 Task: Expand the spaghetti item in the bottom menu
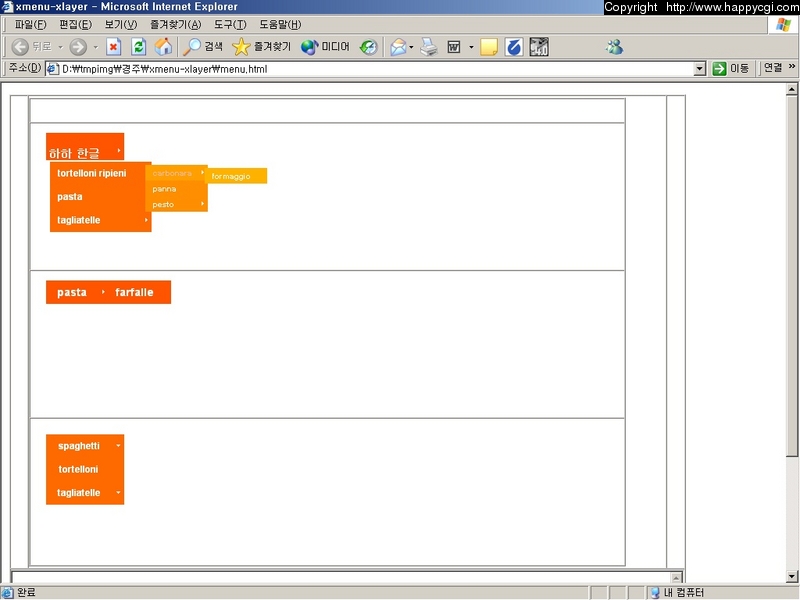118,446
